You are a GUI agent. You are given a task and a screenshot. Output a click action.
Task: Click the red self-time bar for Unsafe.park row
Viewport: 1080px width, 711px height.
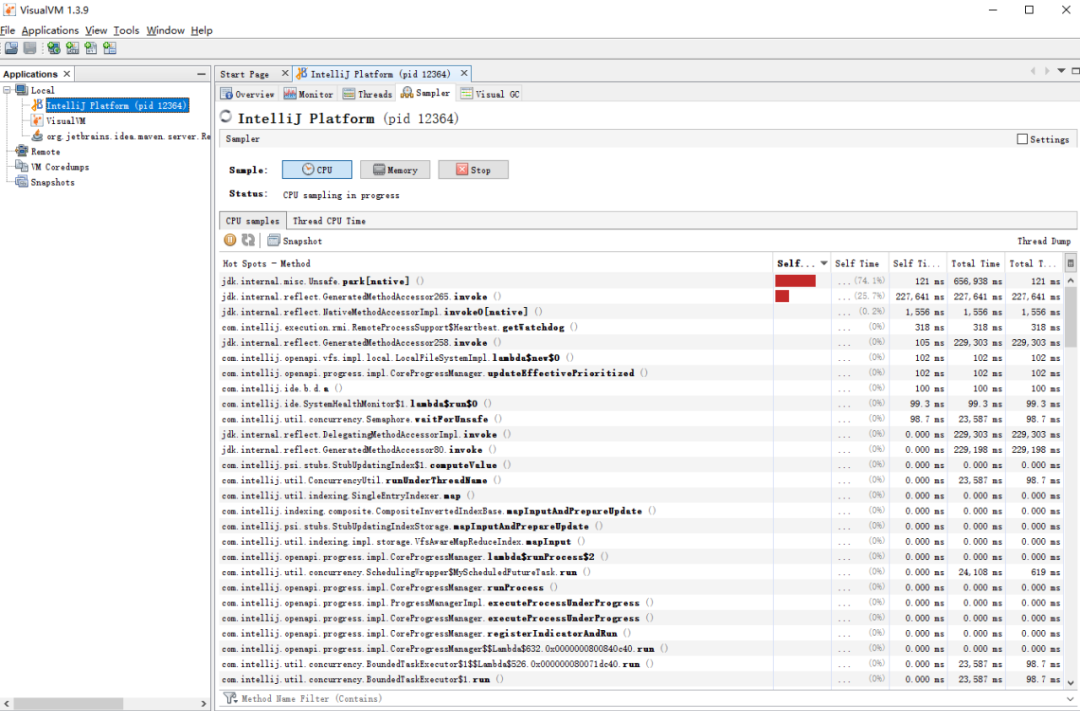pos(795,281)
